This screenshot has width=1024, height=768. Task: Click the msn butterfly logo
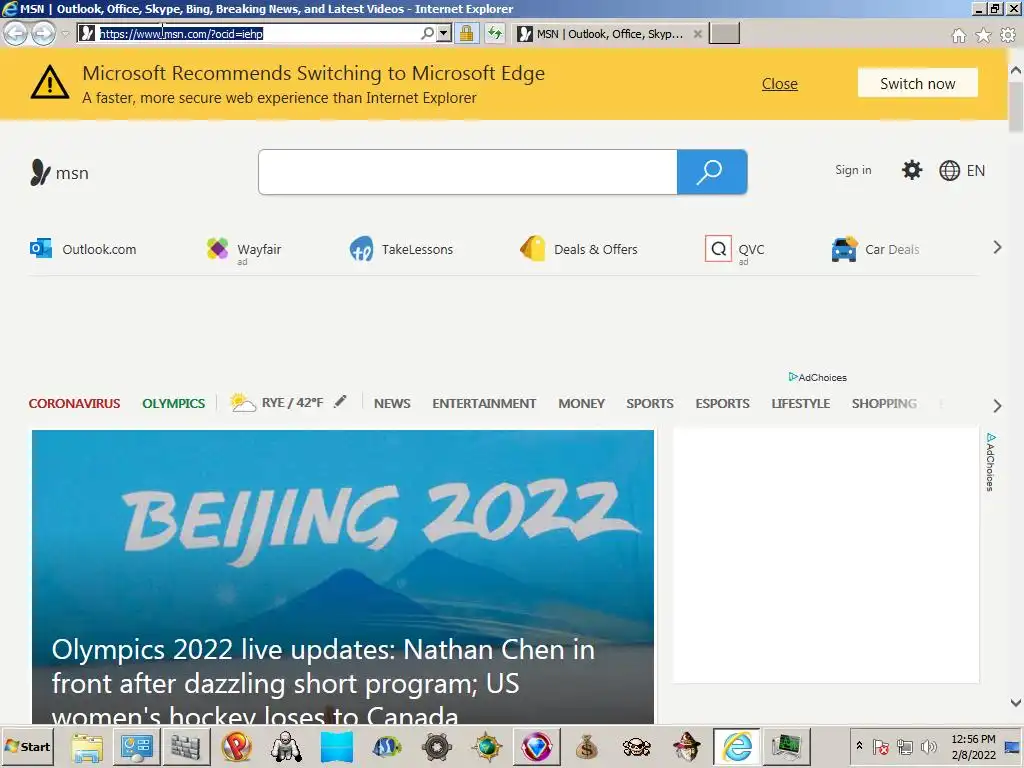[59, 173]
